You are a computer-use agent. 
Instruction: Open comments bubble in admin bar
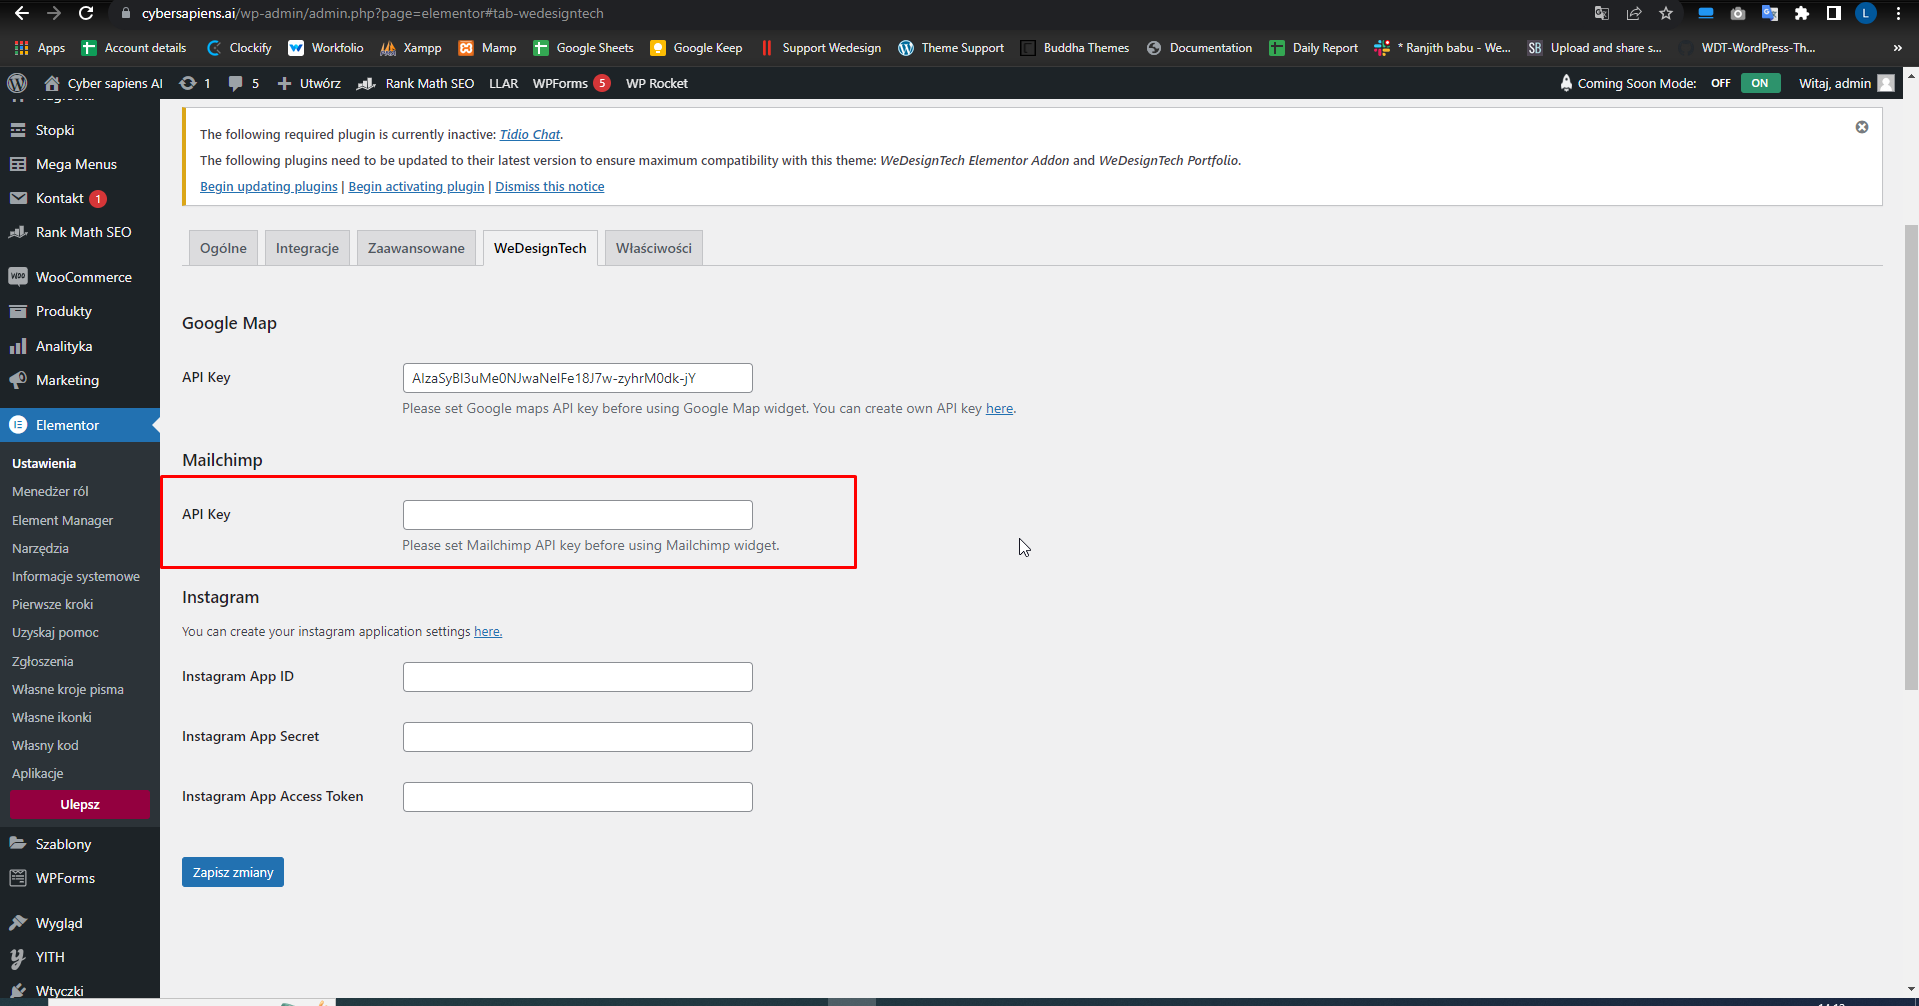point(244,83)
